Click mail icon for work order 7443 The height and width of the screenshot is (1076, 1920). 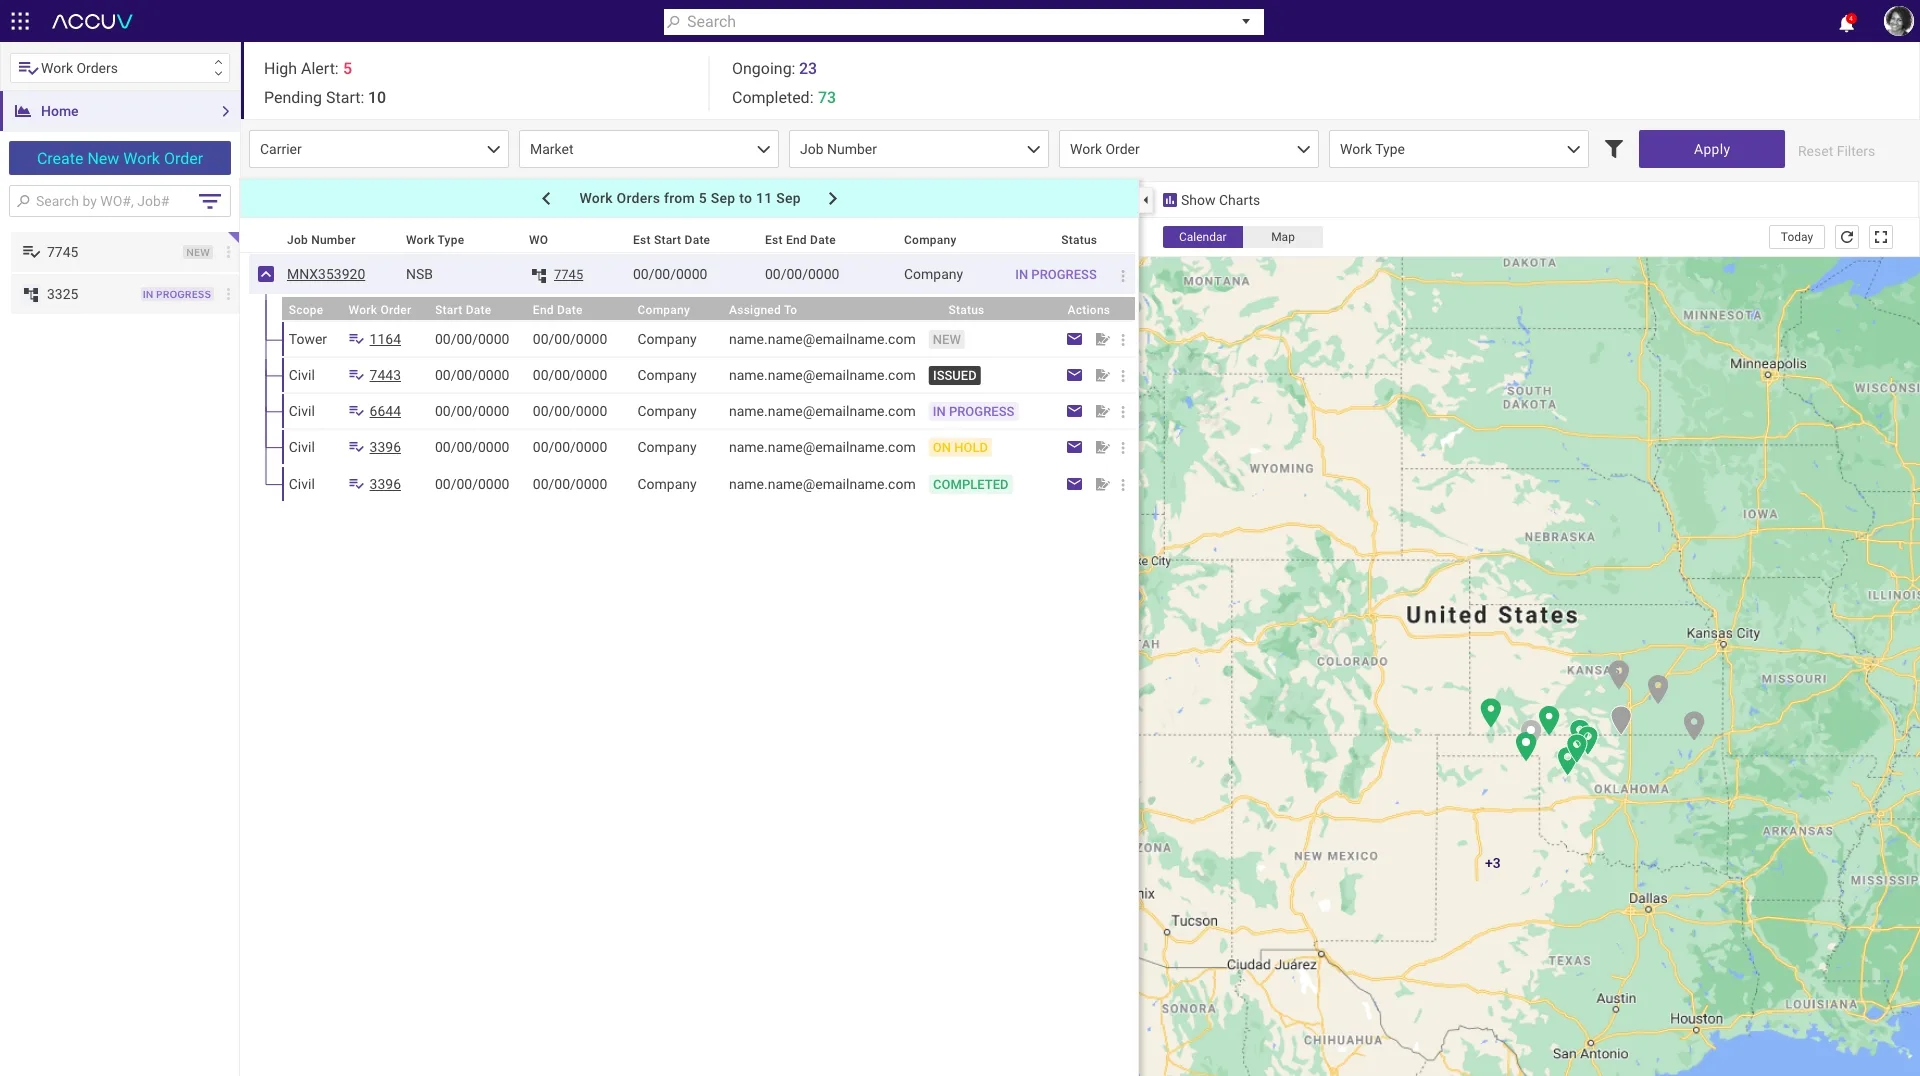1074,375
